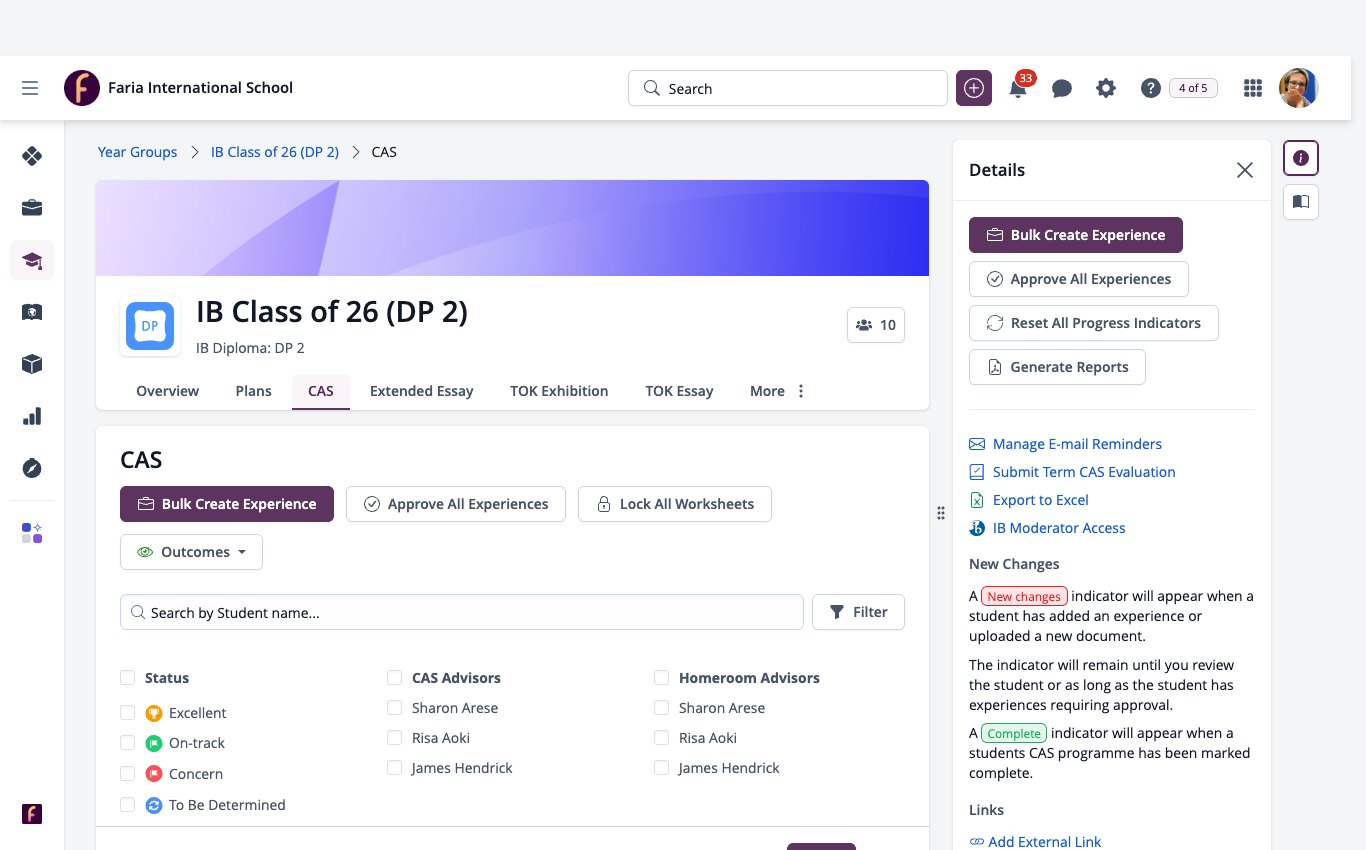
Task: Check the Concern status checkbox
Action: coord(127,774)
